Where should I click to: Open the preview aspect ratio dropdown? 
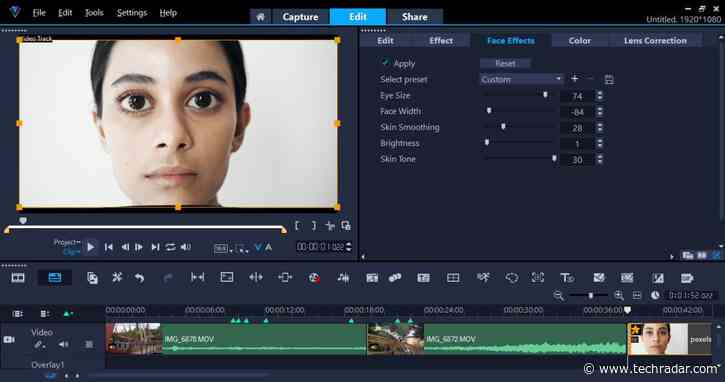coord(223,249)
